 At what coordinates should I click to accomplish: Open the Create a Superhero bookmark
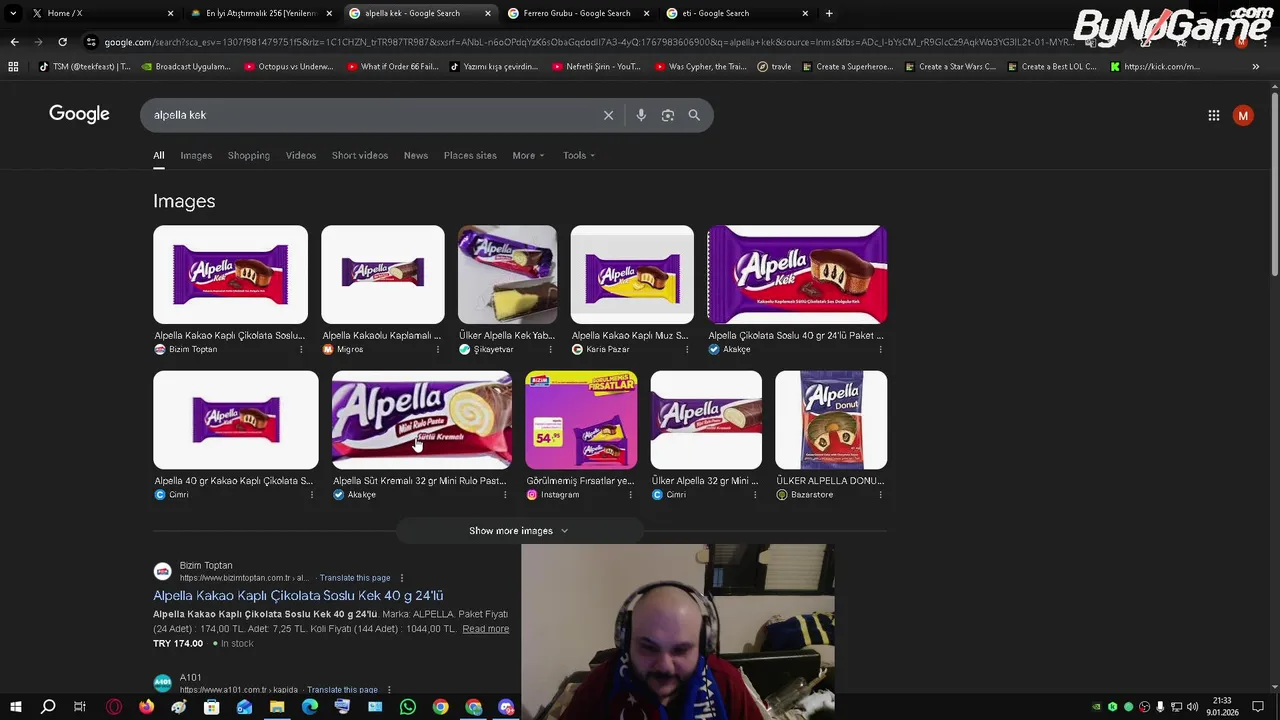[848, 67]
